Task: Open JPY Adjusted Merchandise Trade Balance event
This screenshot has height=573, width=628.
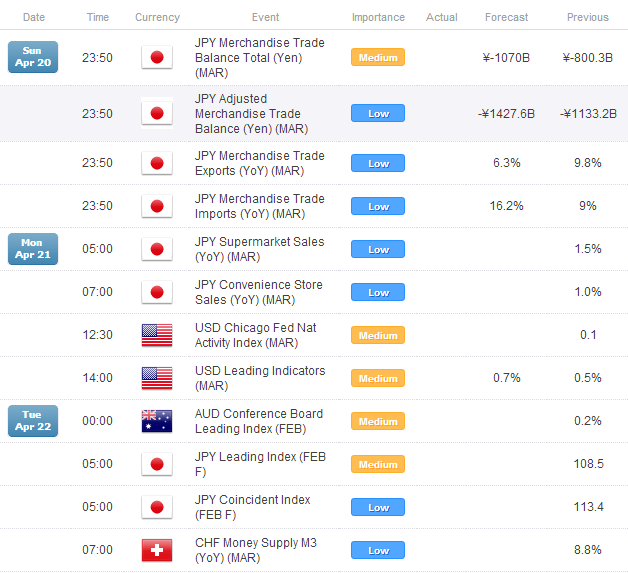Action: [252, 114]
